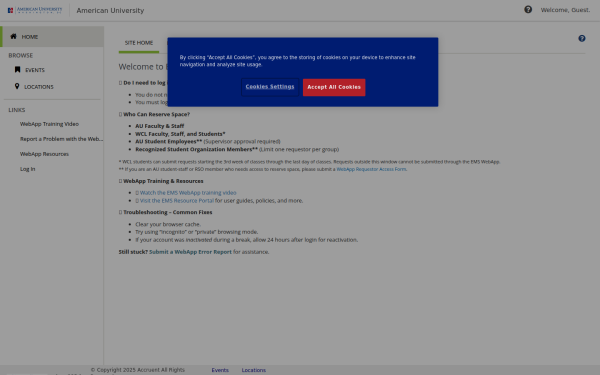Click the Events bookmark icon

(17, 70)
